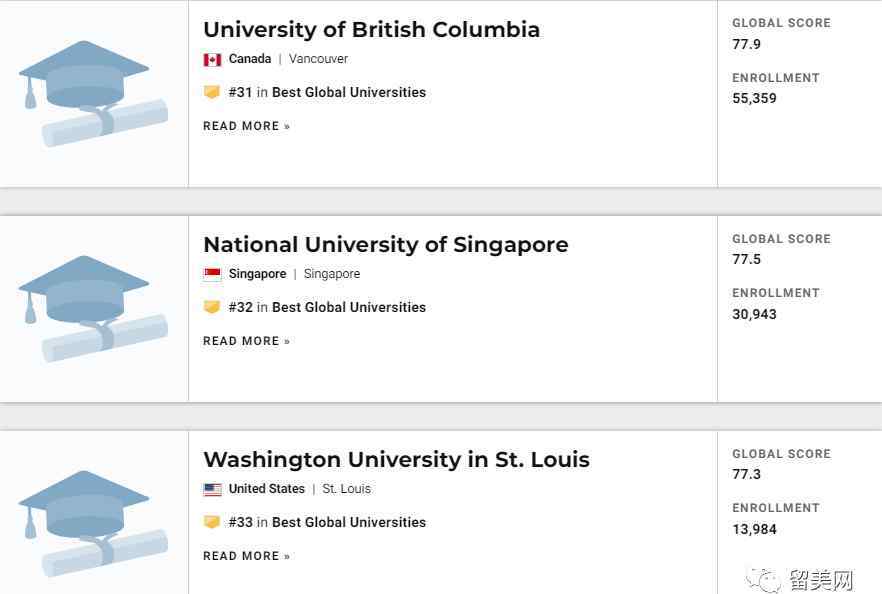The height and width of the screenshot is (594, 882).
Task: Click the graduation cap thumbnail for Washington University
Action: tap(93, 523)
